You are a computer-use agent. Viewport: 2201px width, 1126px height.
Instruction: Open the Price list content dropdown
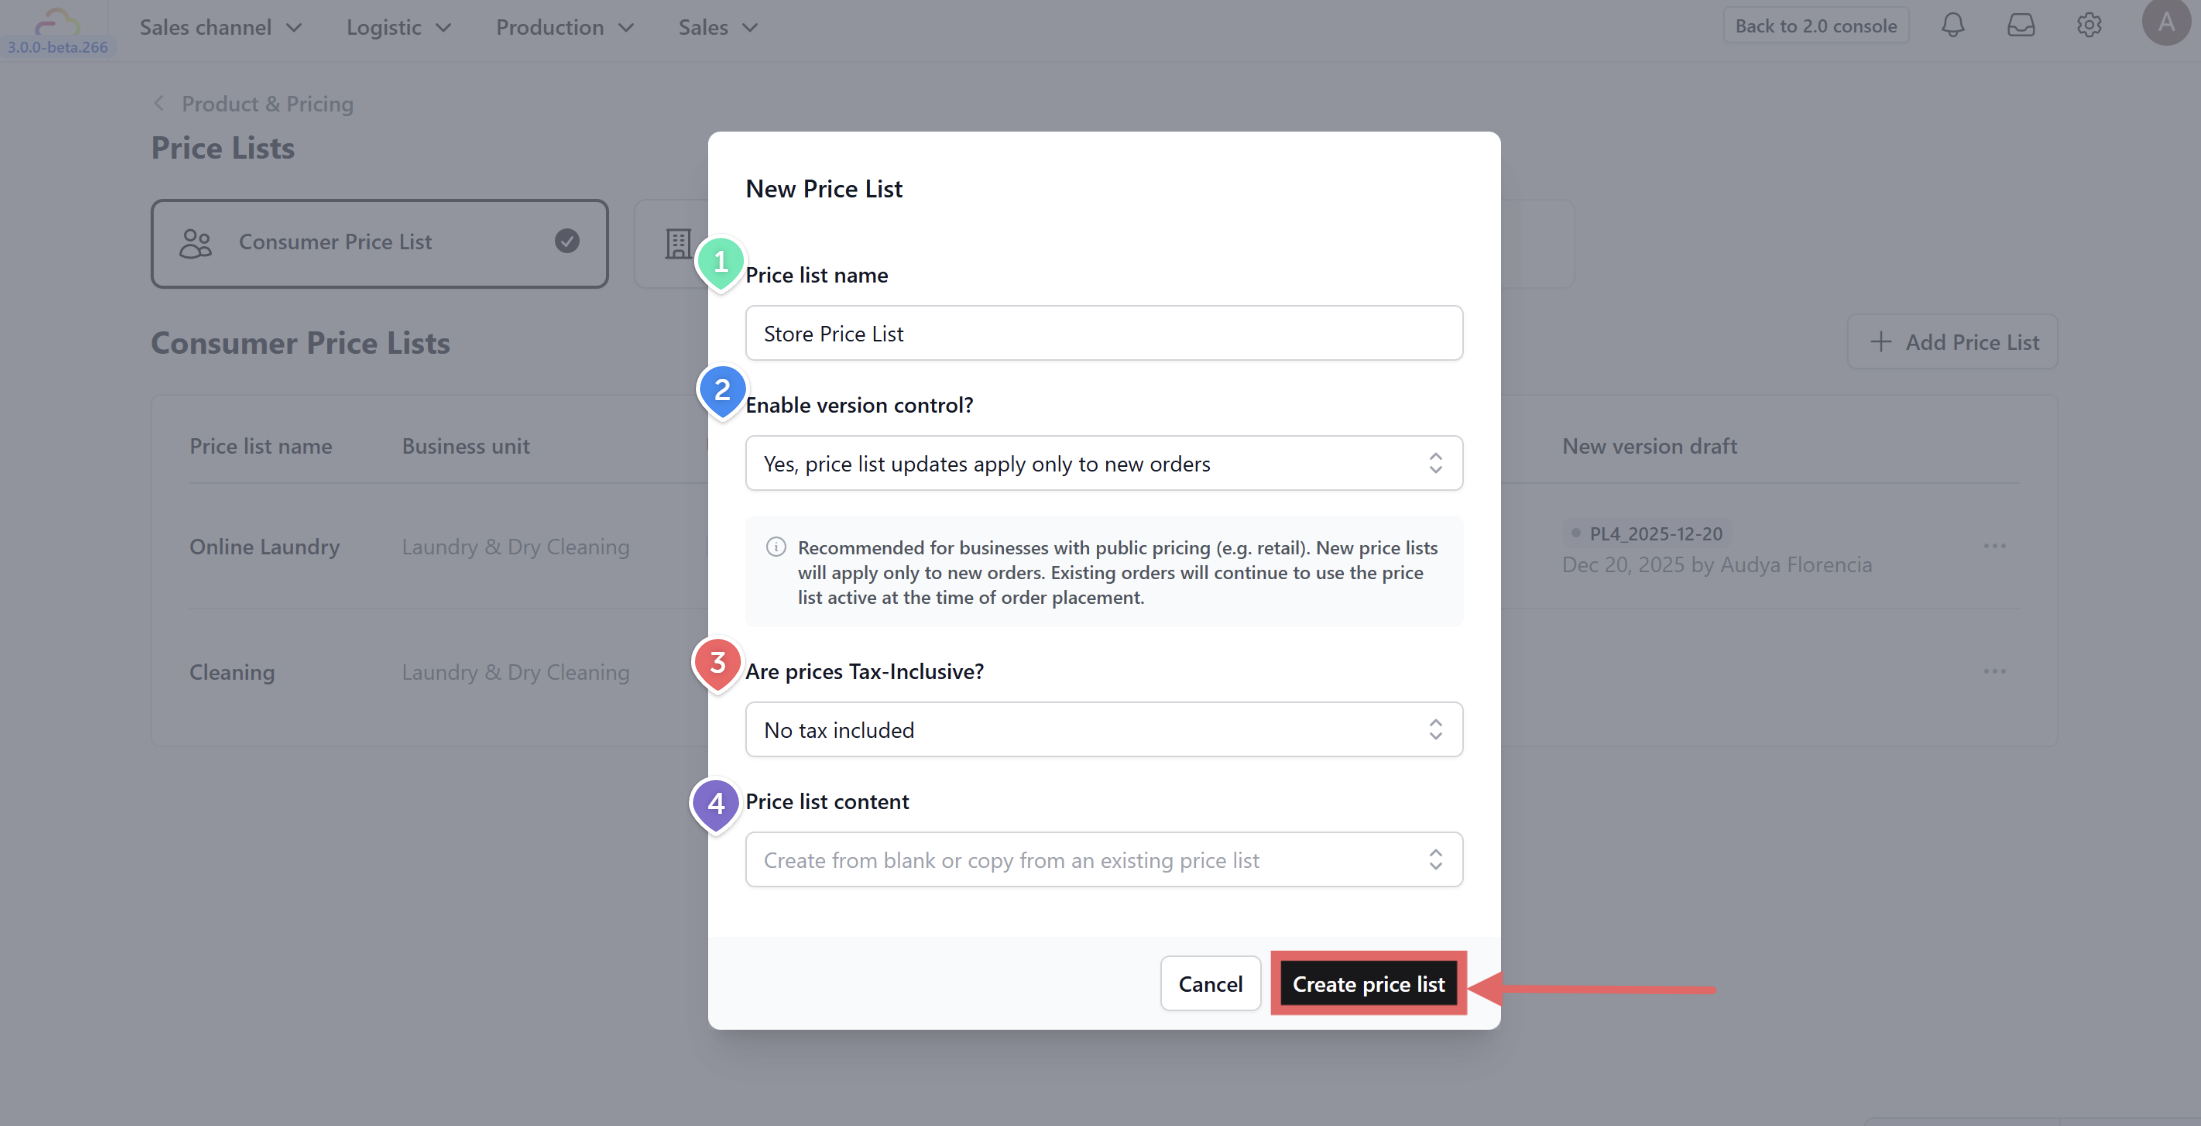1103,860
